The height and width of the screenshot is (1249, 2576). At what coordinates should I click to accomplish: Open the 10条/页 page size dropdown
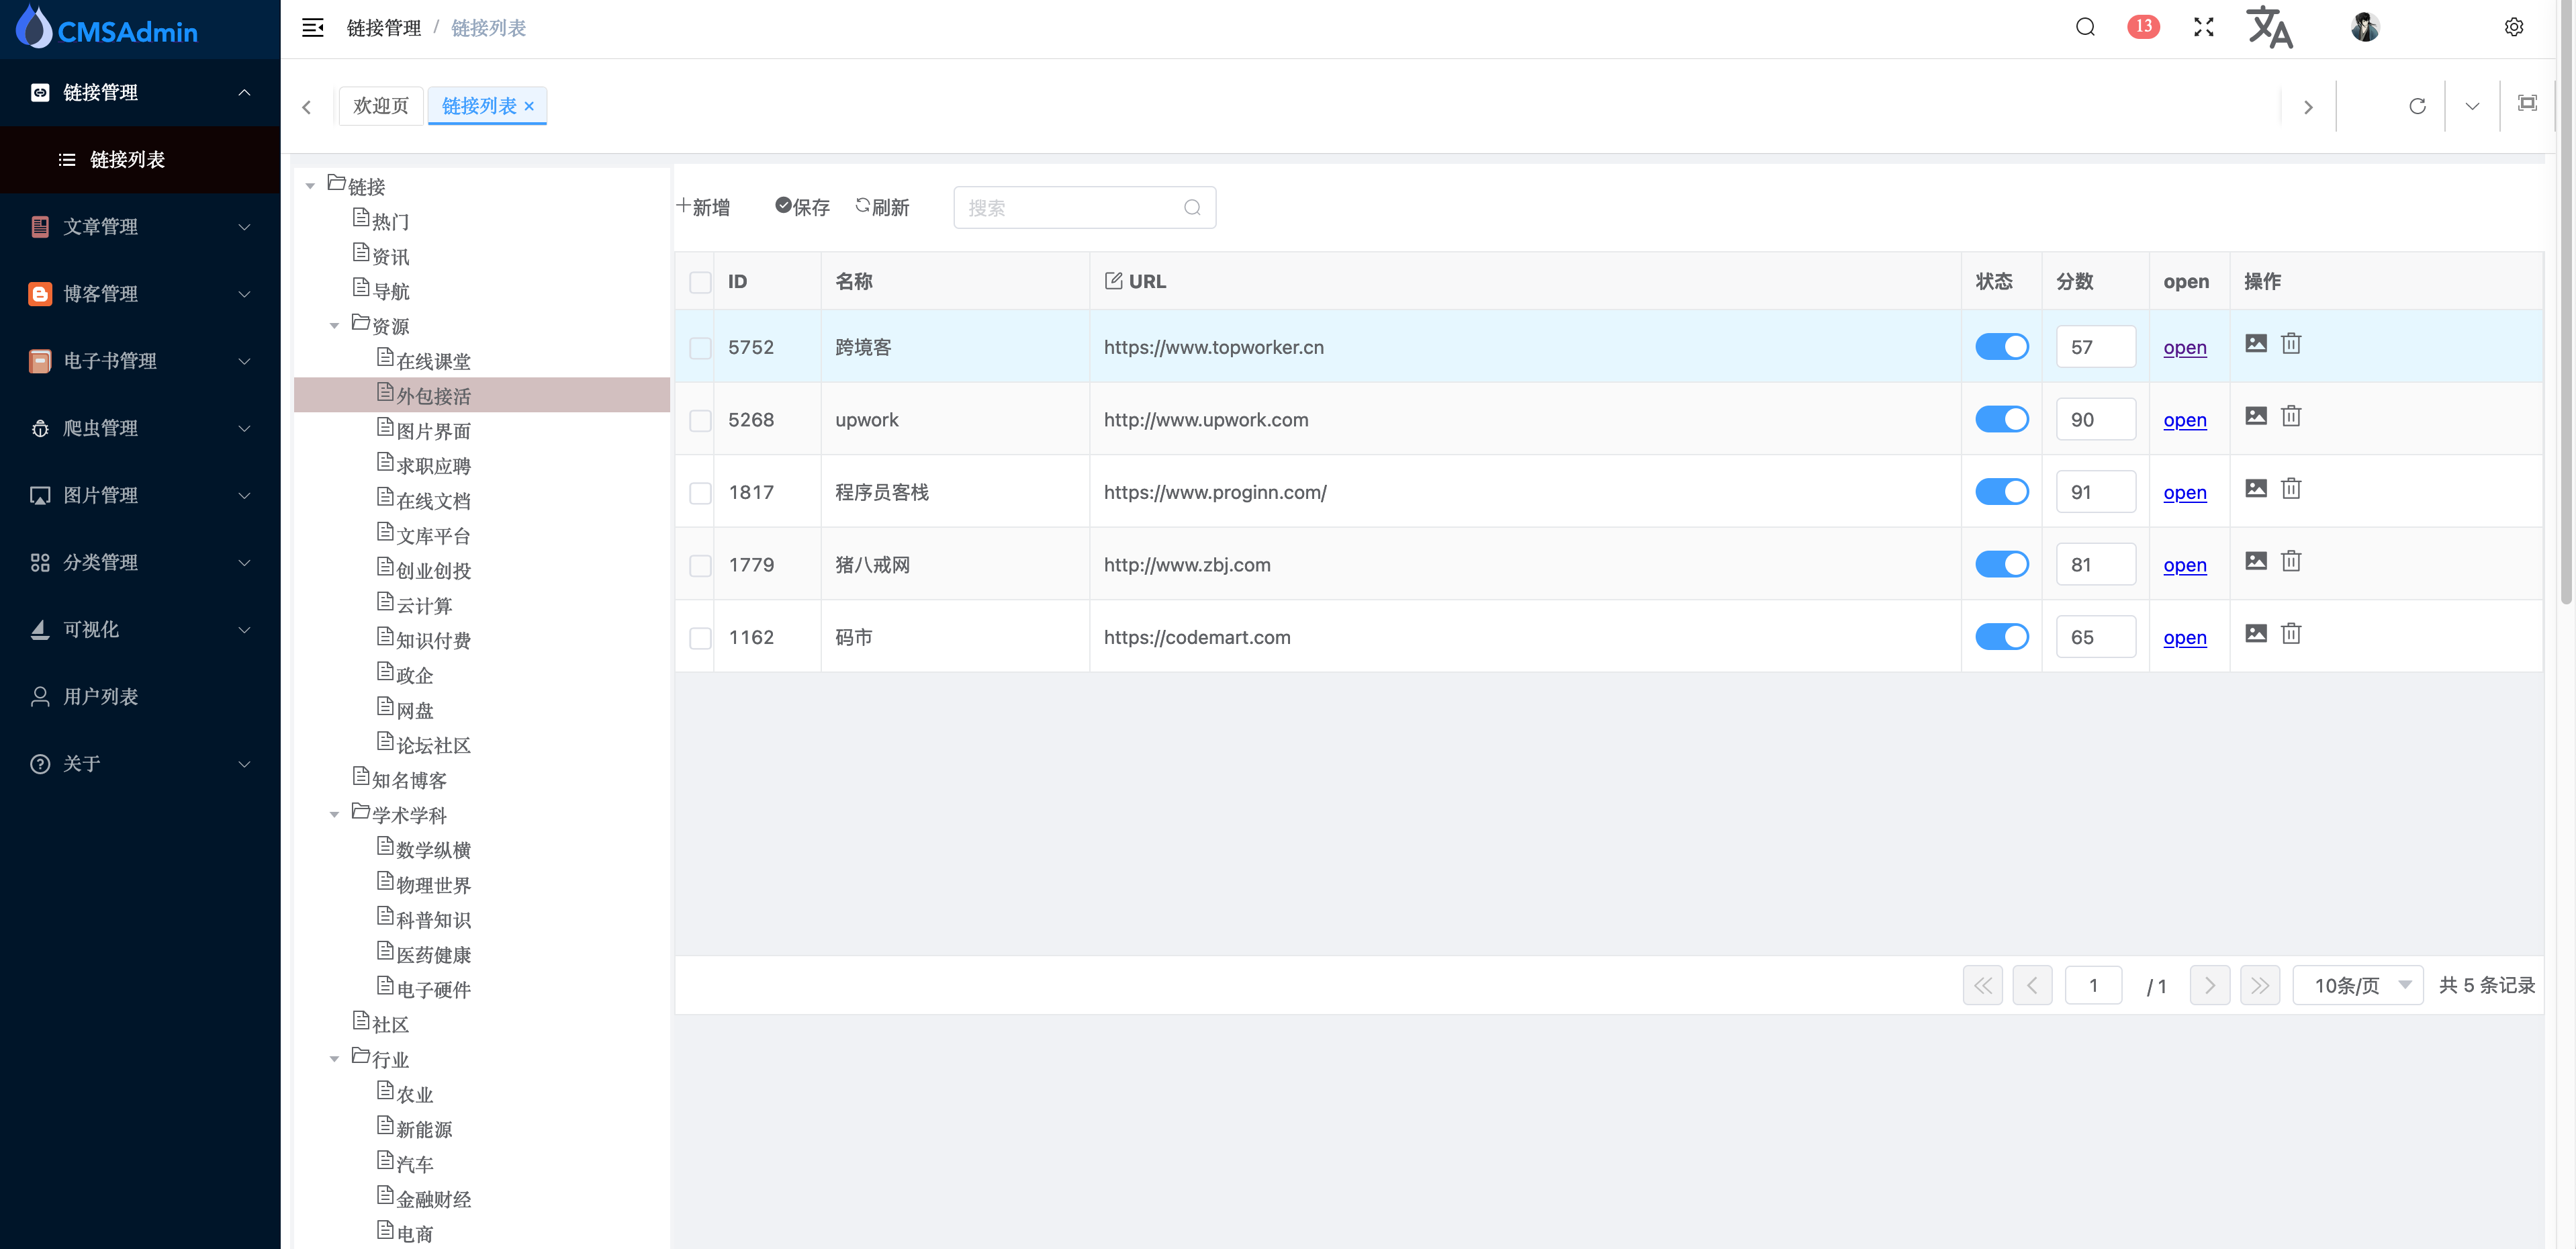coord(2357,986)
